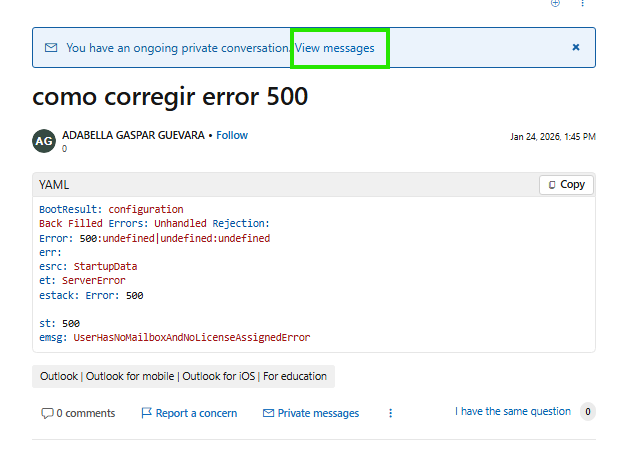Click the envelope icon beside Private messages
617x454 pixels.
pyautogui.click(x=268, y=413)
